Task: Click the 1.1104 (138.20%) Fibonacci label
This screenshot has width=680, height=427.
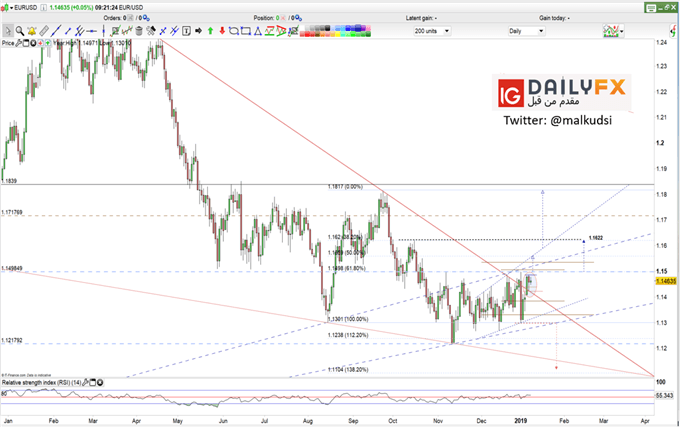Action: (348, 370)
